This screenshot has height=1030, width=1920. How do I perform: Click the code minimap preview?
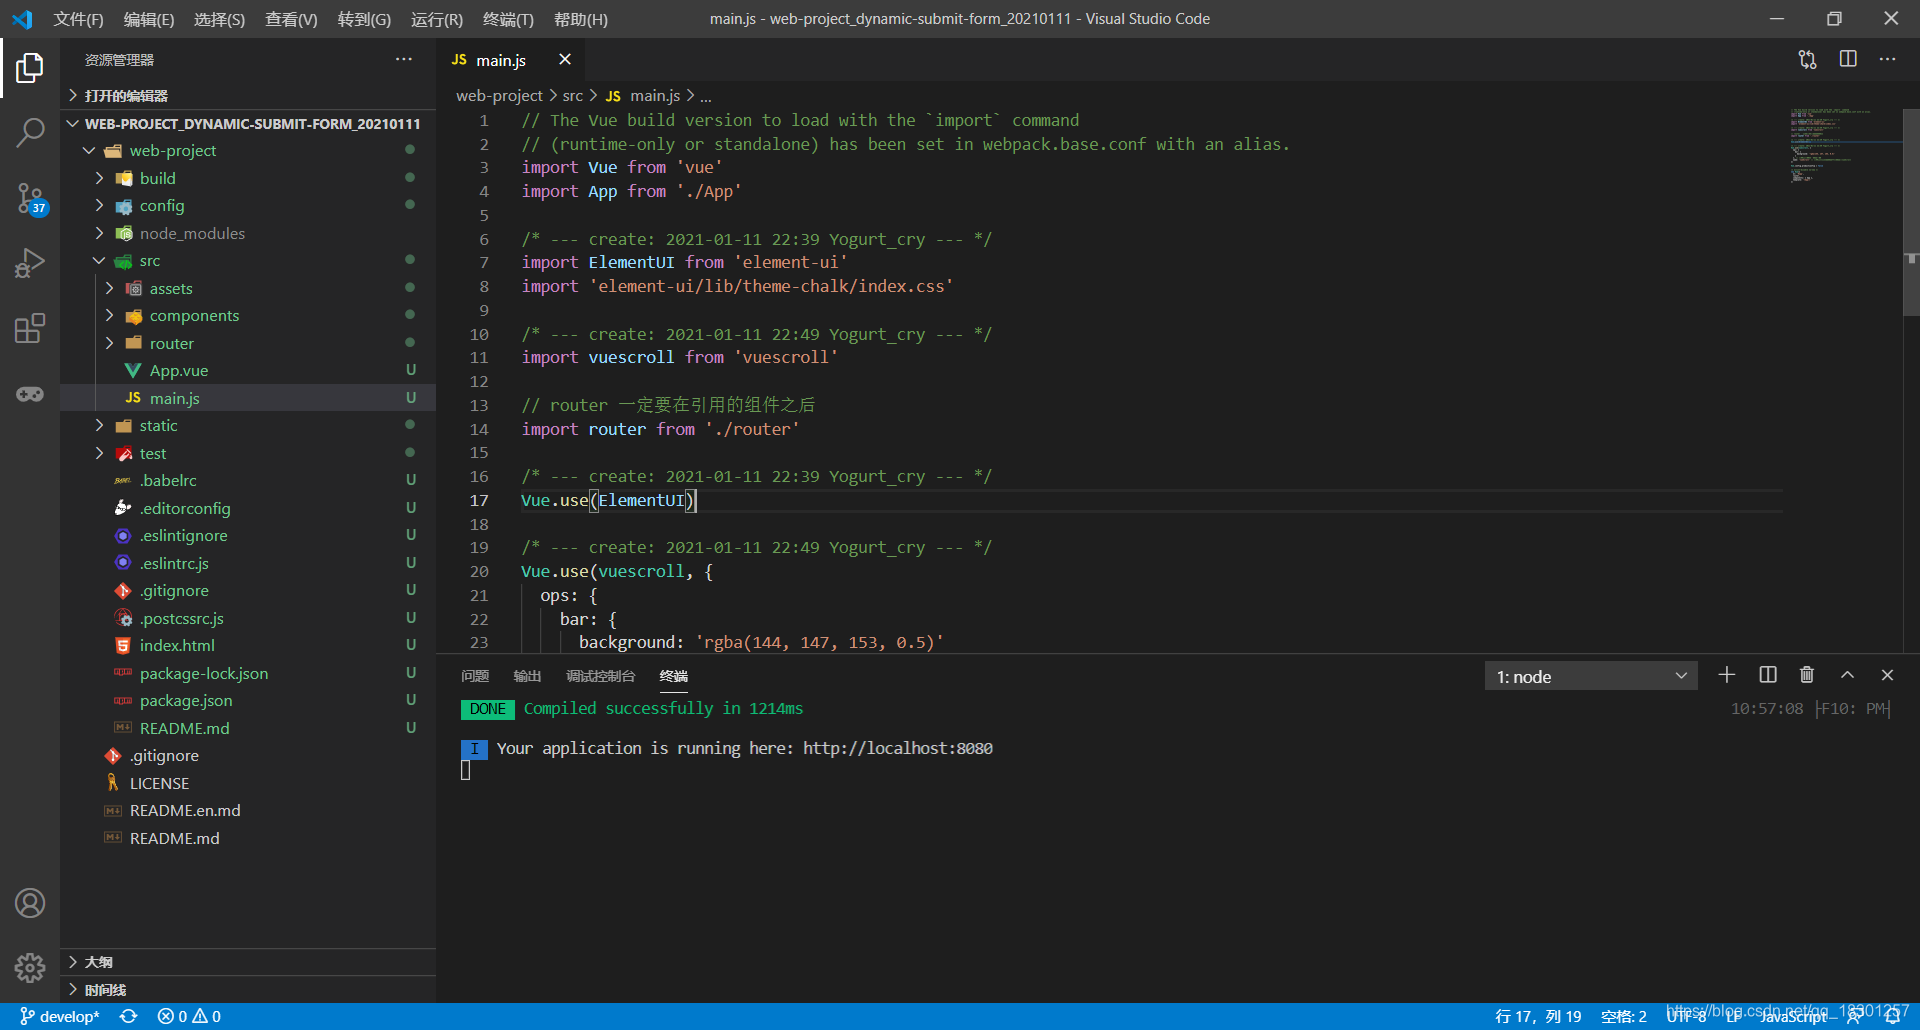tap(1844, 146)
